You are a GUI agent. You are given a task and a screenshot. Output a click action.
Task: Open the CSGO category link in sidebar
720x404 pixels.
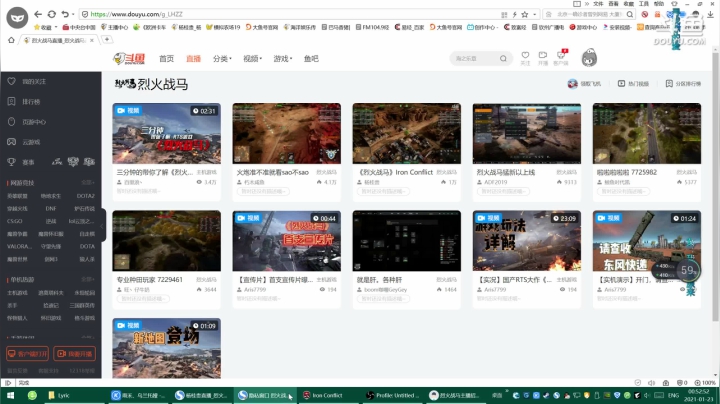[x=14, y=221]
